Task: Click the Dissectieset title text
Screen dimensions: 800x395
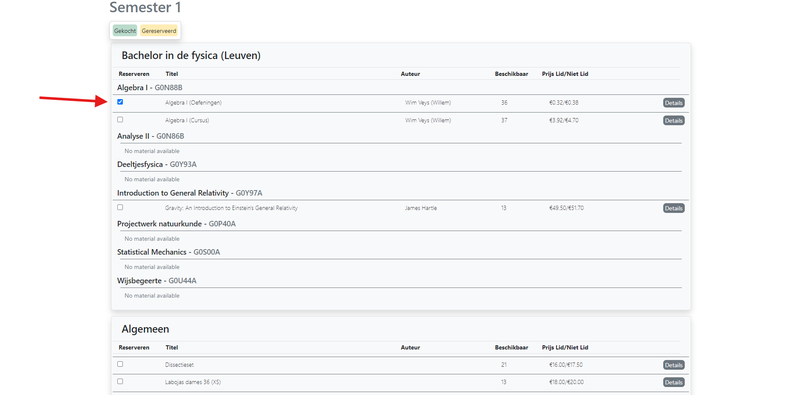Action: (x=179, y=365)
